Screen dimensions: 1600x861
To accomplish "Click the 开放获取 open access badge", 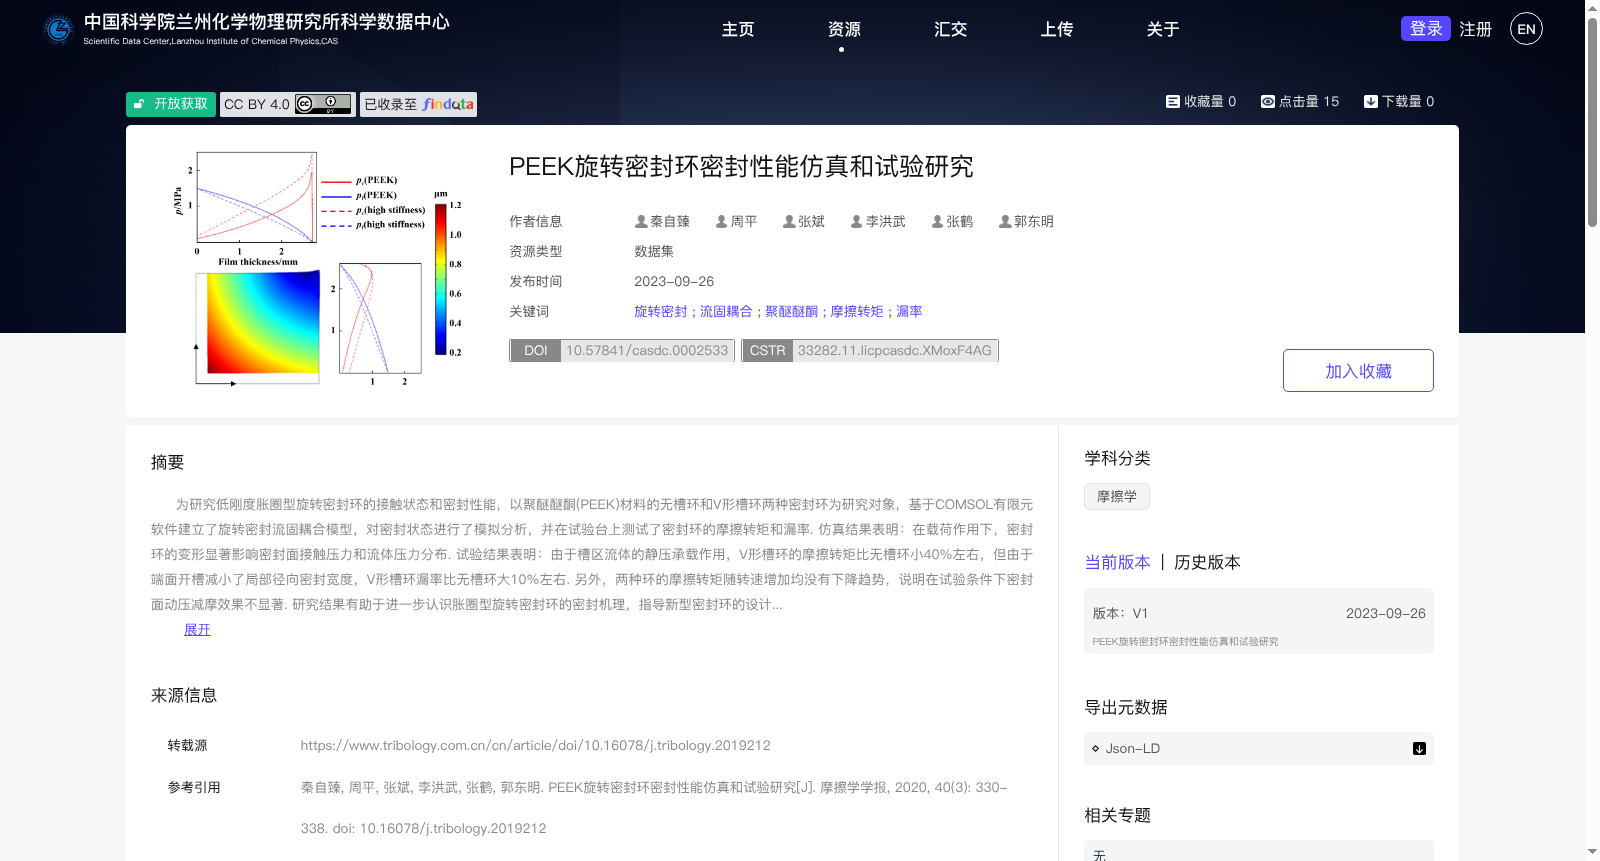I will click(171, 104).
